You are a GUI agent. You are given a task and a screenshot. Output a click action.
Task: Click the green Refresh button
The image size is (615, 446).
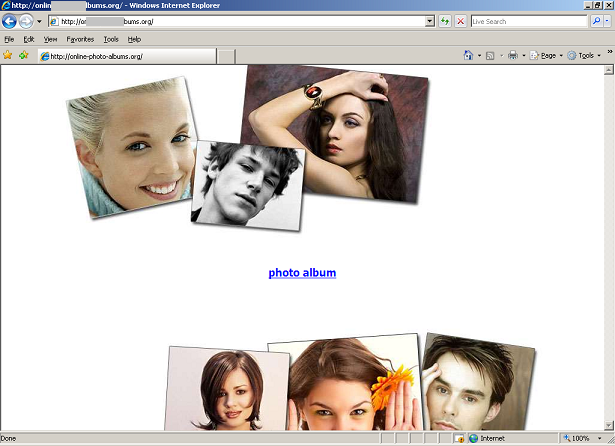pyautogui.click(x=445, y=21)
